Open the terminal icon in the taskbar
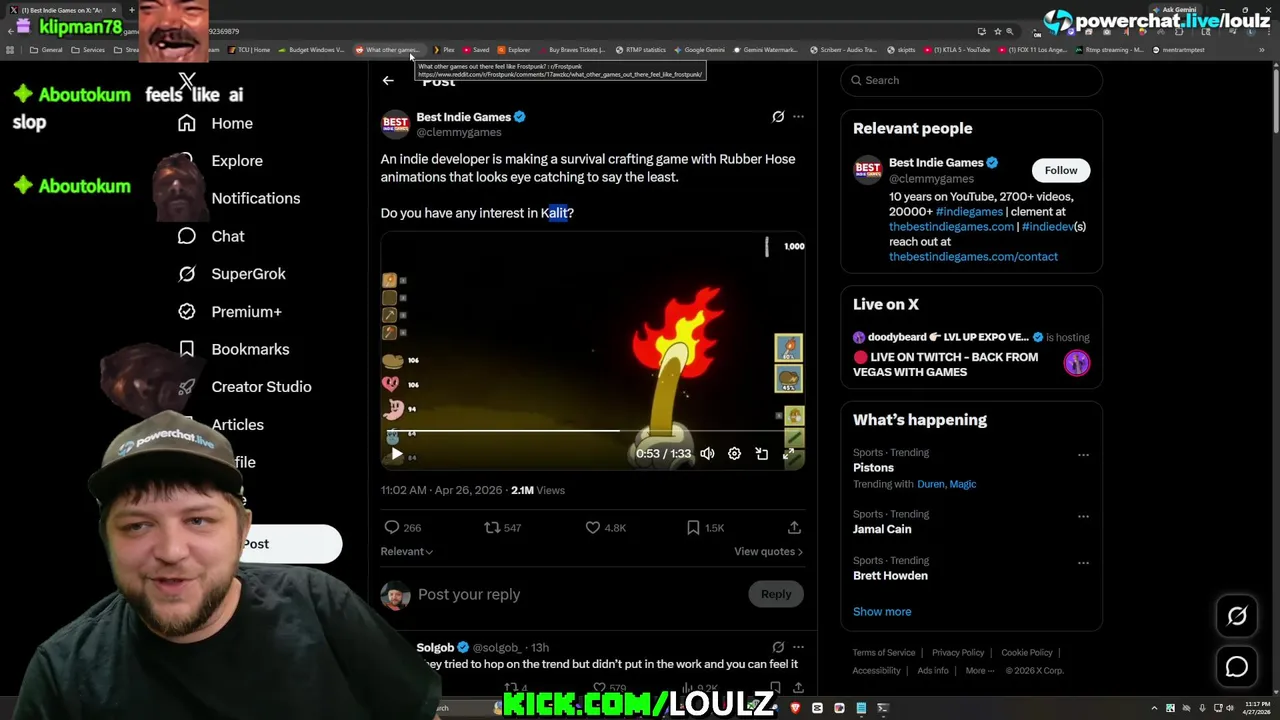This screenshot has height=720, width=1280. click(883, 708)
